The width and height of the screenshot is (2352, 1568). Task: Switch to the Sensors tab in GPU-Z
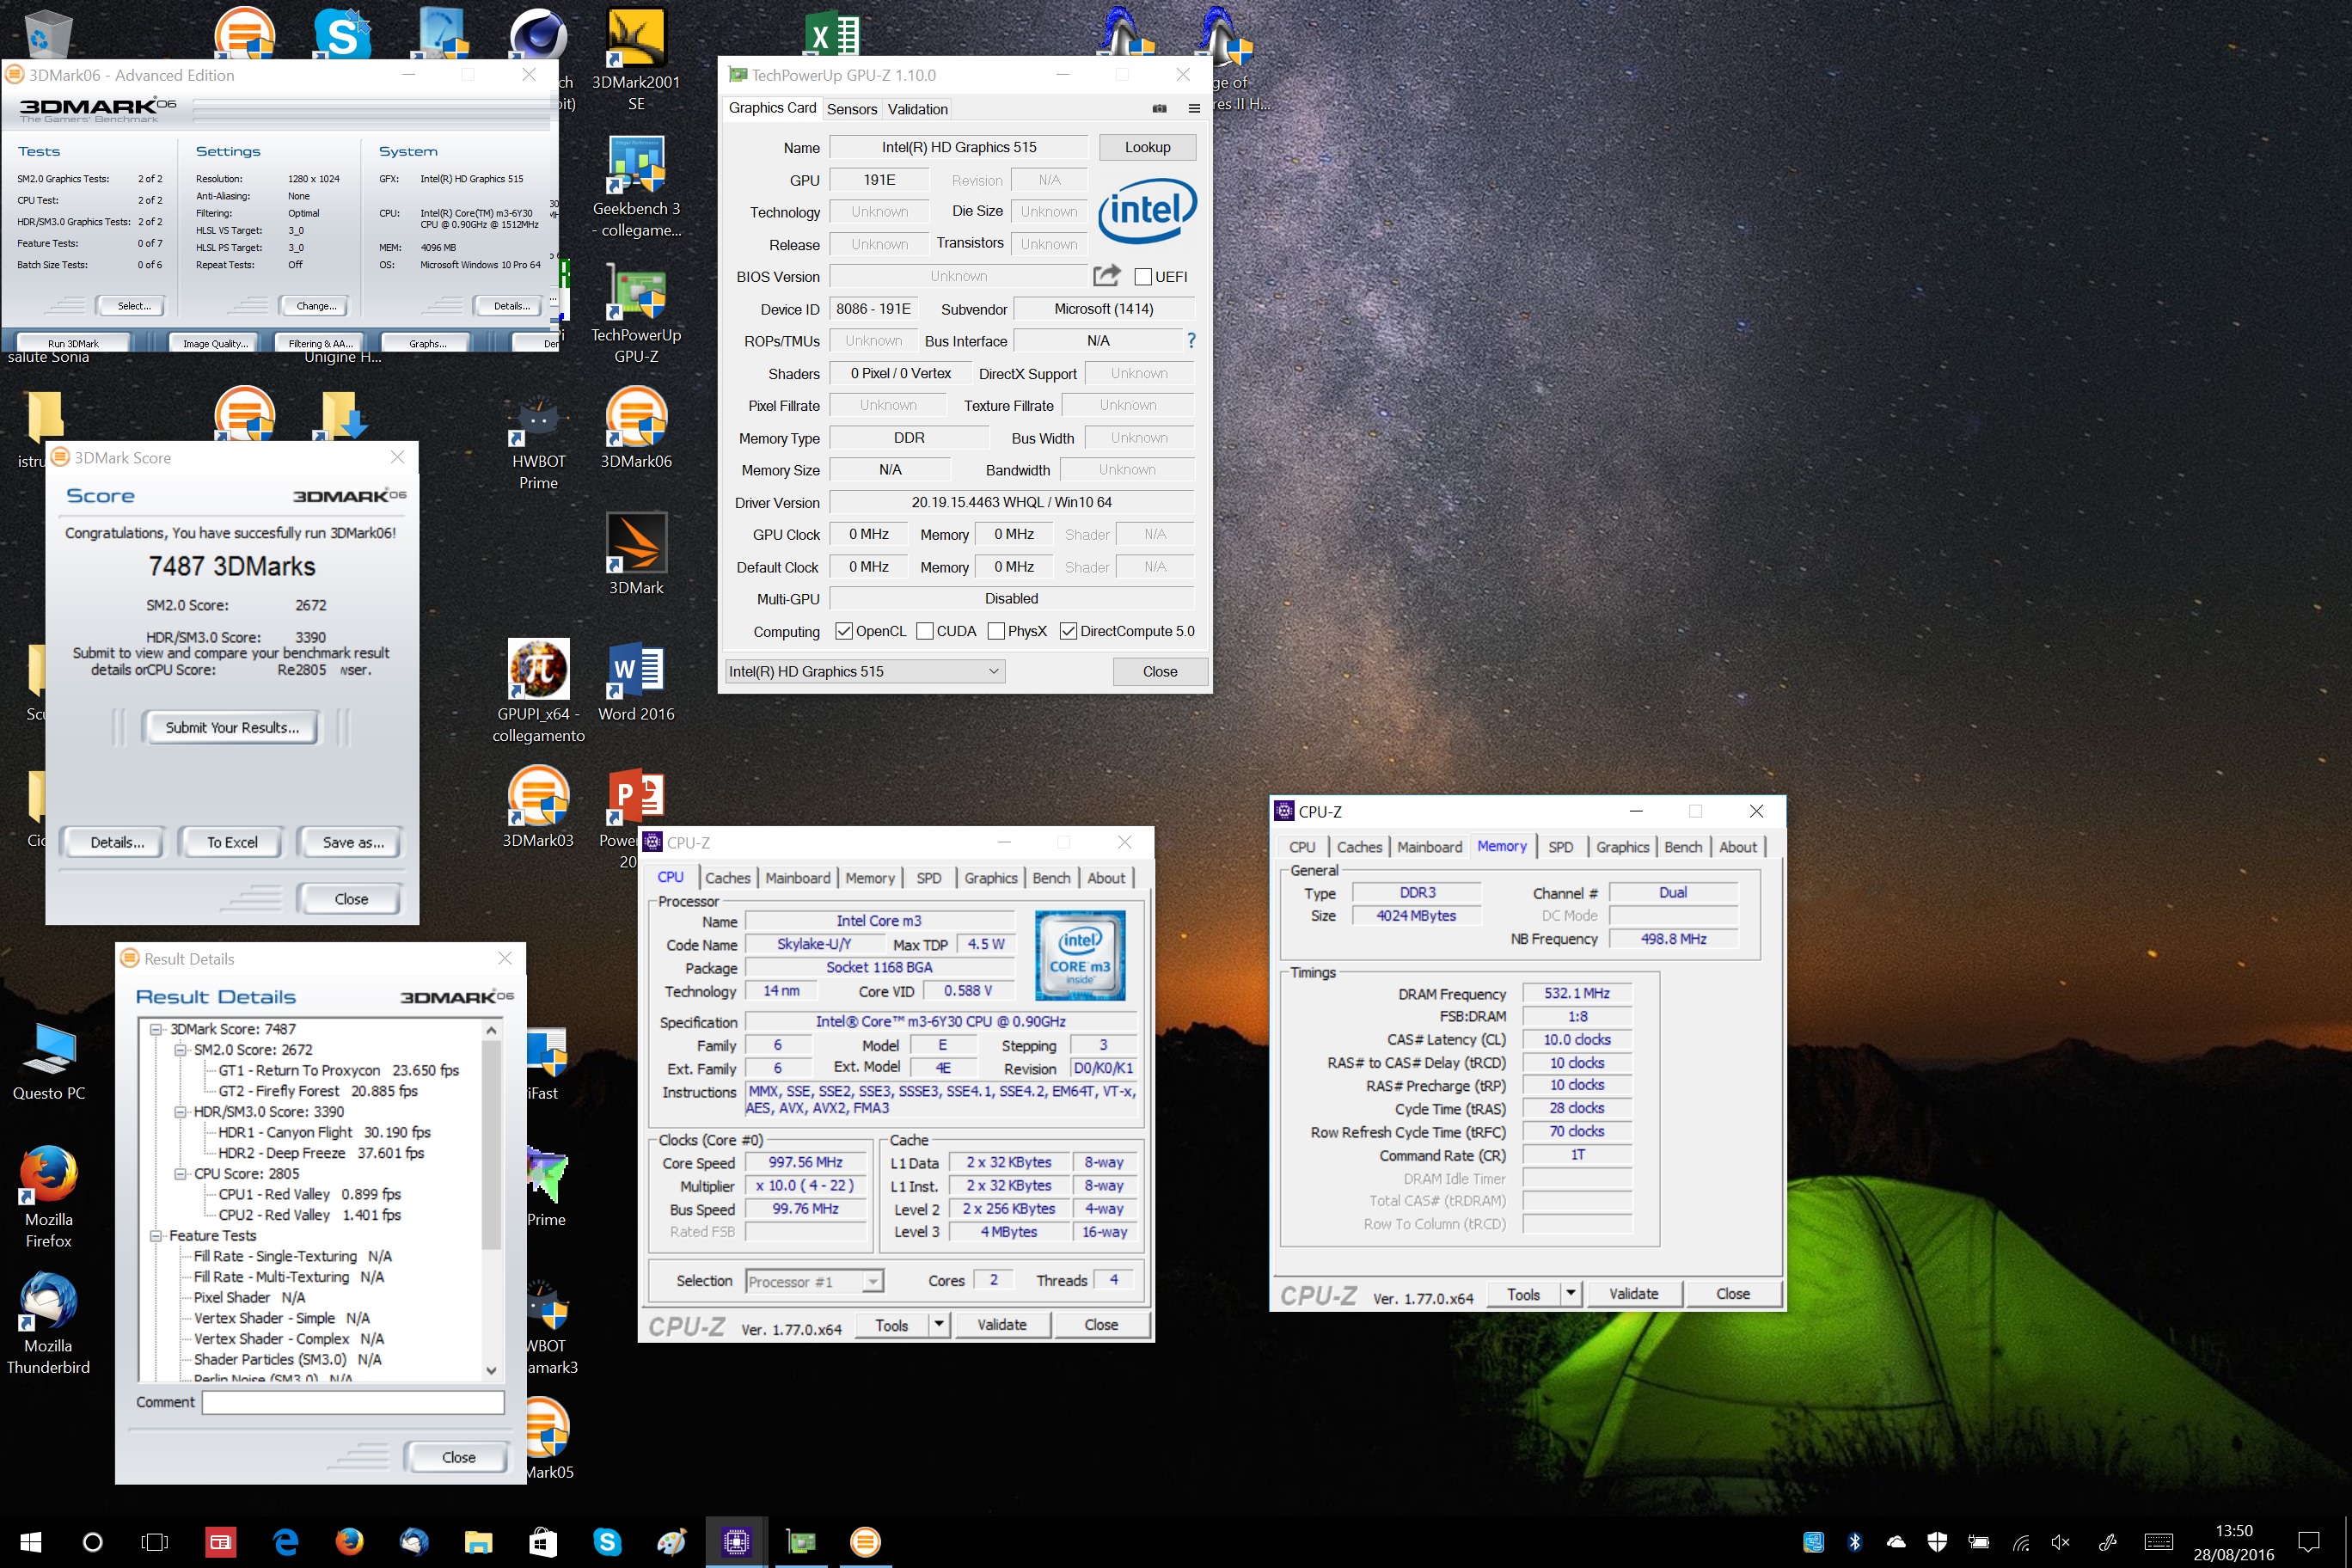click(x=852, y=109)
